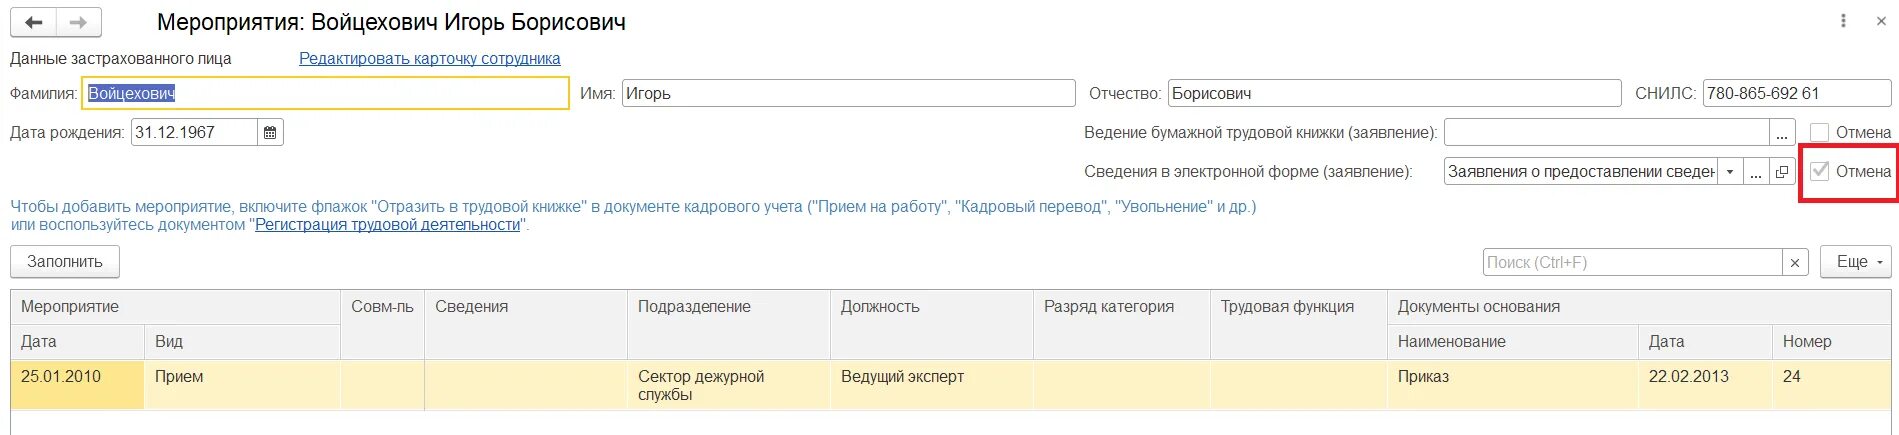Open the Редактировать карточку сотрудника link

(429, 59)
